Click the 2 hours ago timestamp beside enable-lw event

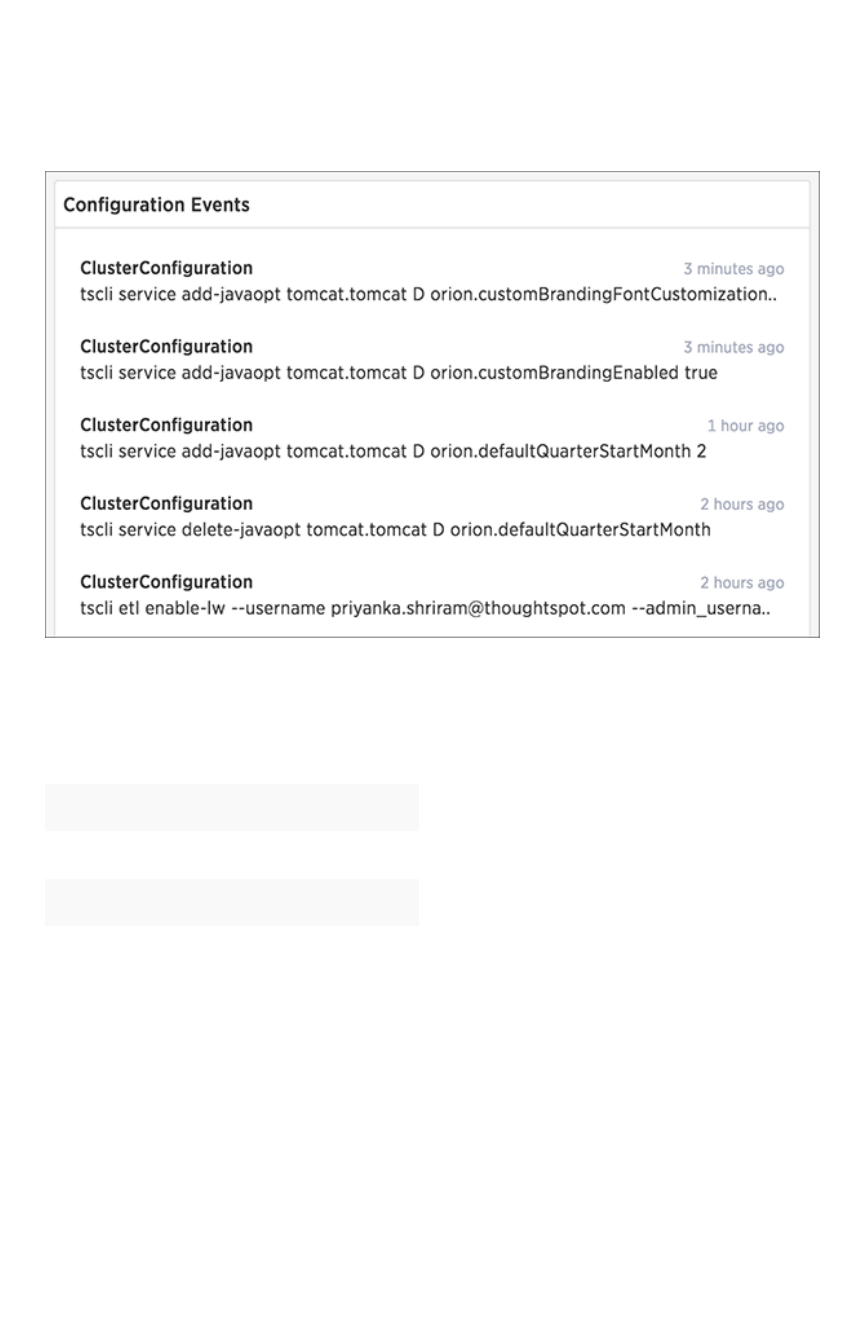click(742, 583)
